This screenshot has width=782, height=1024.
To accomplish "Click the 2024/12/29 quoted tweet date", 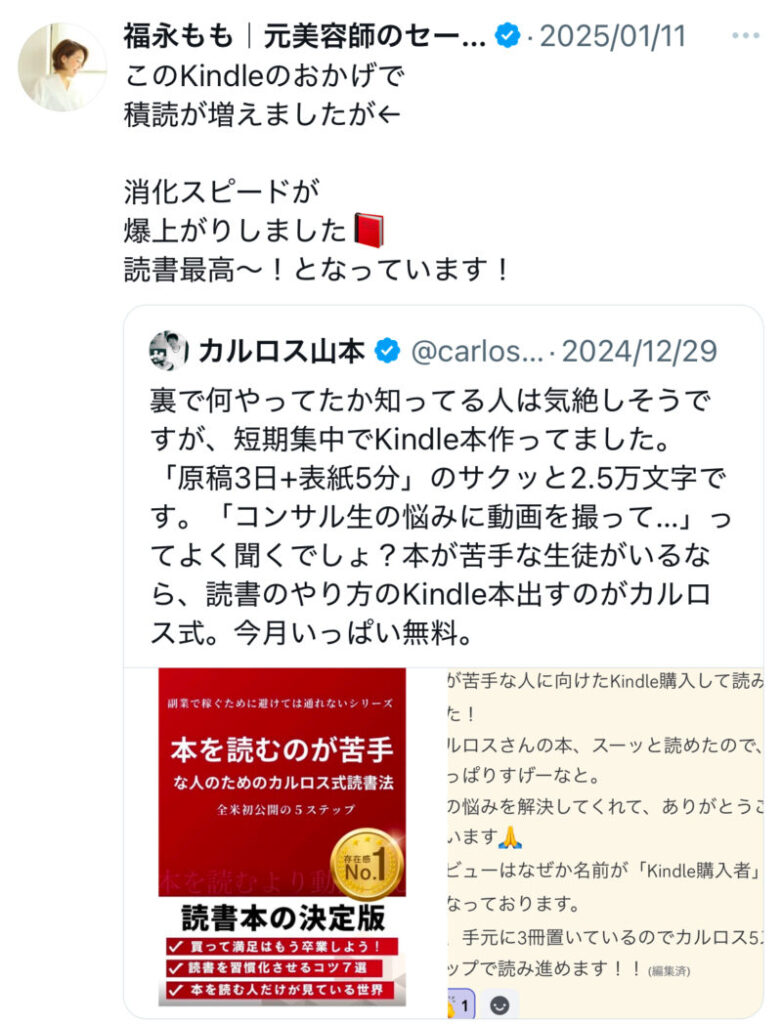I will pos(640,351).
